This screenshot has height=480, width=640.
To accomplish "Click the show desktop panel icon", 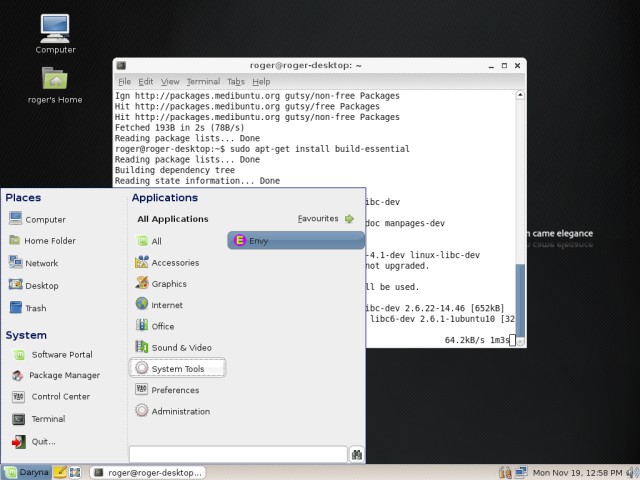I will pyautogui.click(x=75, y=472).
